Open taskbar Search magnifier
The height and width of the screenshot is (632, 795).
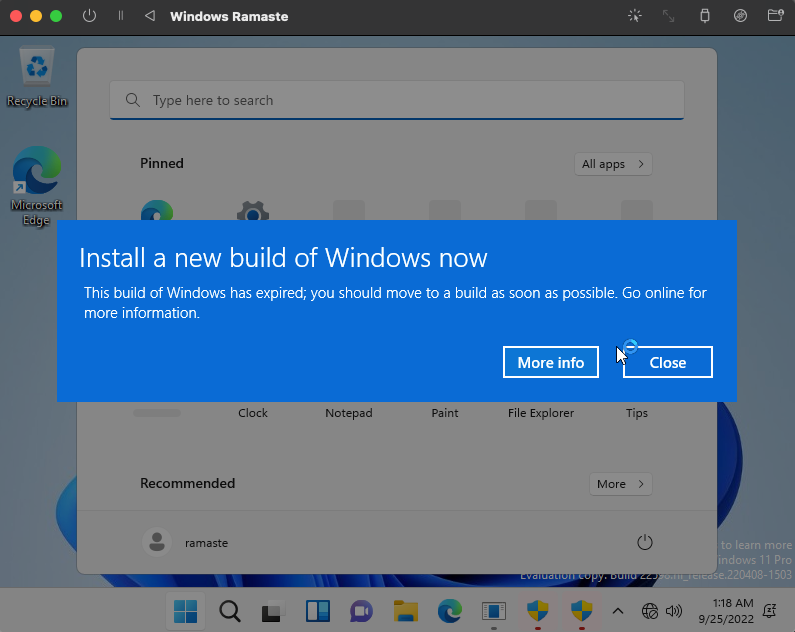[230, 611]
